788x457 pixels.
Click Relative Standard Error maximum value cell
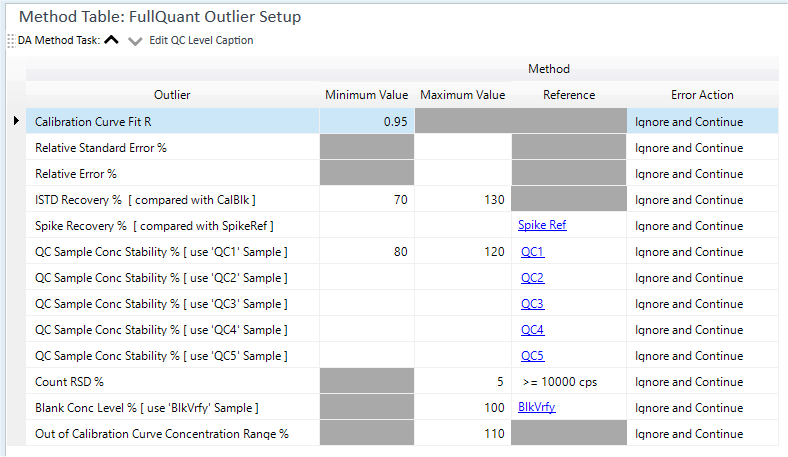pos(463,147)
